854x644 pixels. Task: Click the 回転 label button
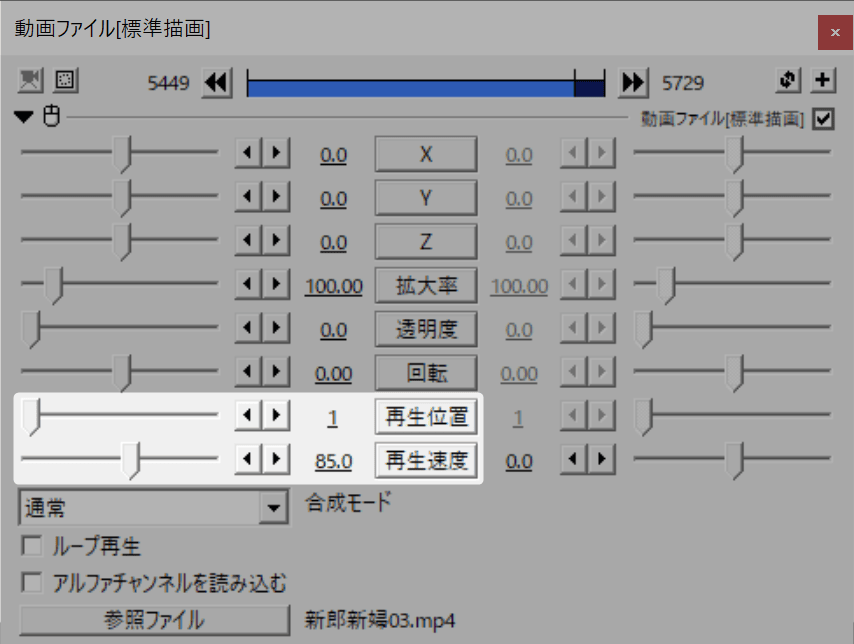[x=425, y=373]
